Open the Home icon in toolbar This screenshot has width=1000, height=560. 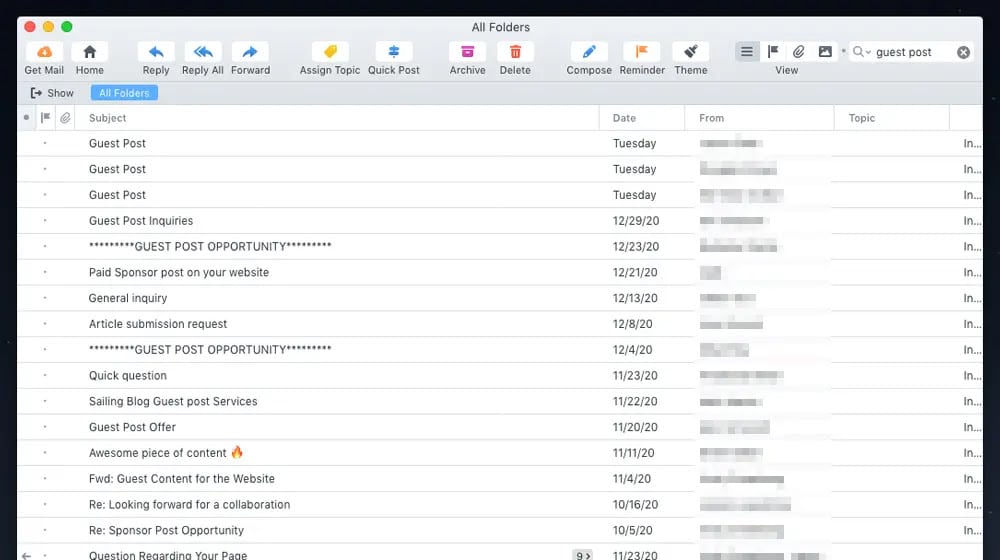[x=89, y=52]
